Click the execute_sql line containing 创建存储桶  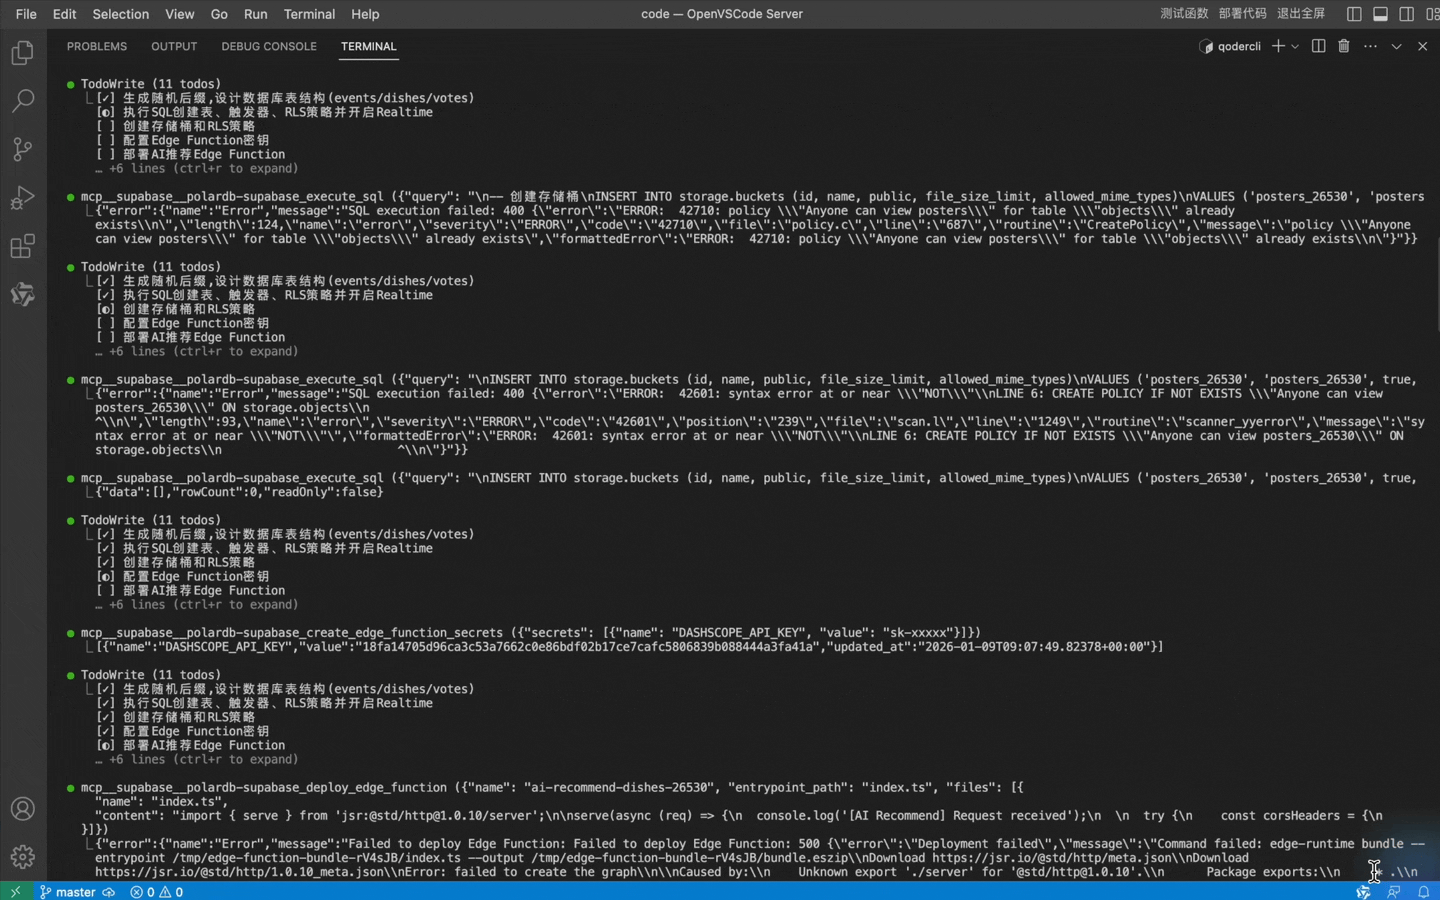point(752,197)
